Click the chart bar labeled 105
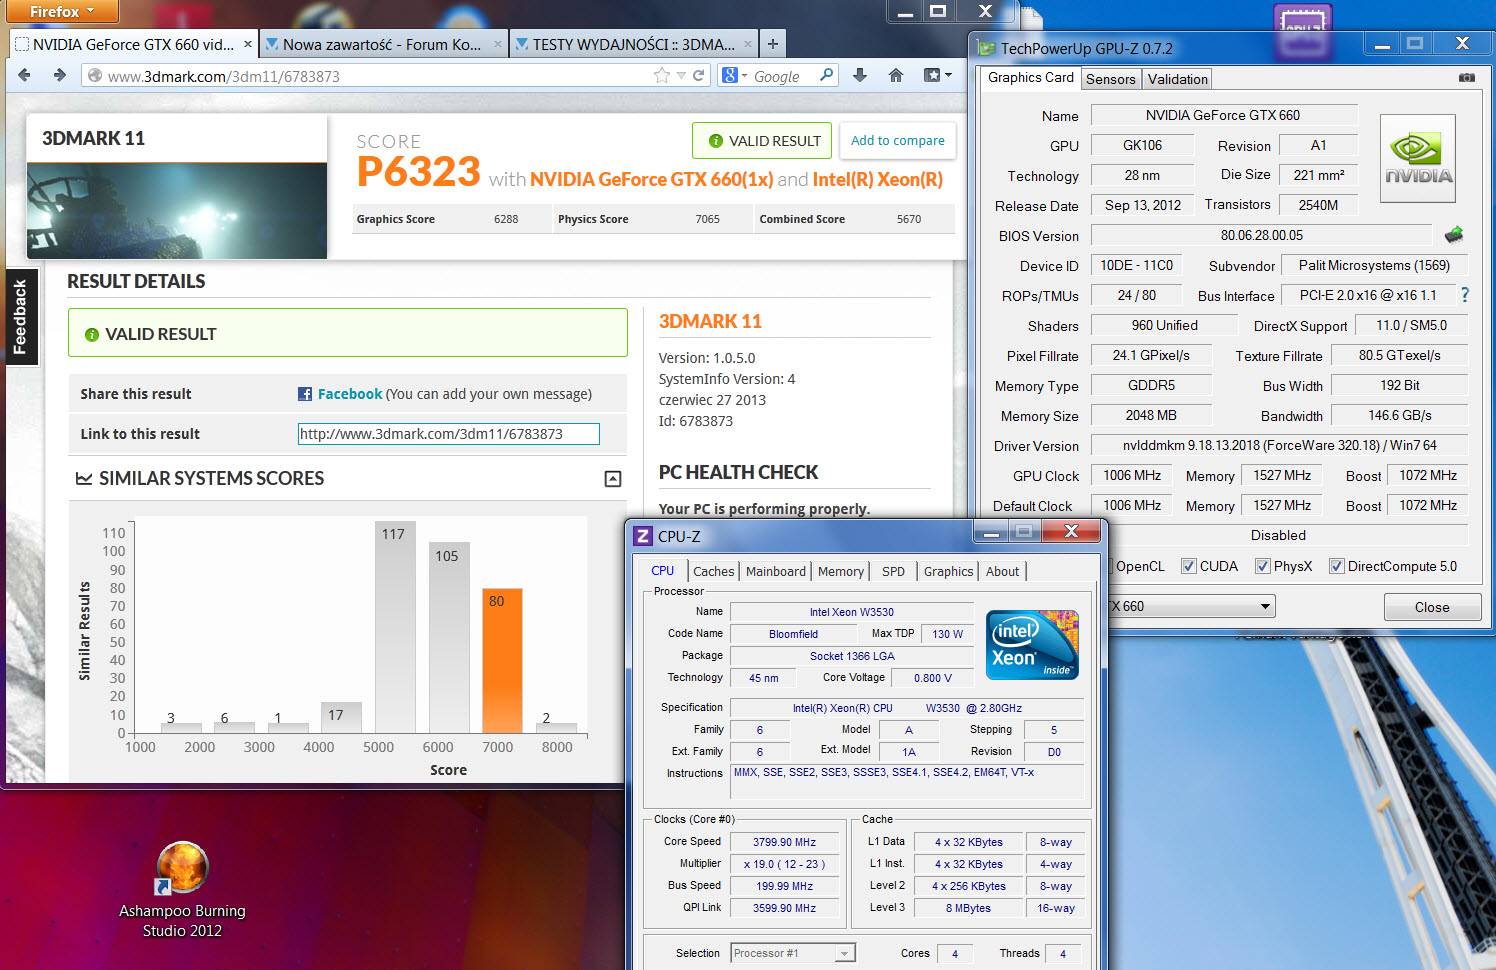The image size is (1496, 970). pyautogui.click(x=449, y=638)
